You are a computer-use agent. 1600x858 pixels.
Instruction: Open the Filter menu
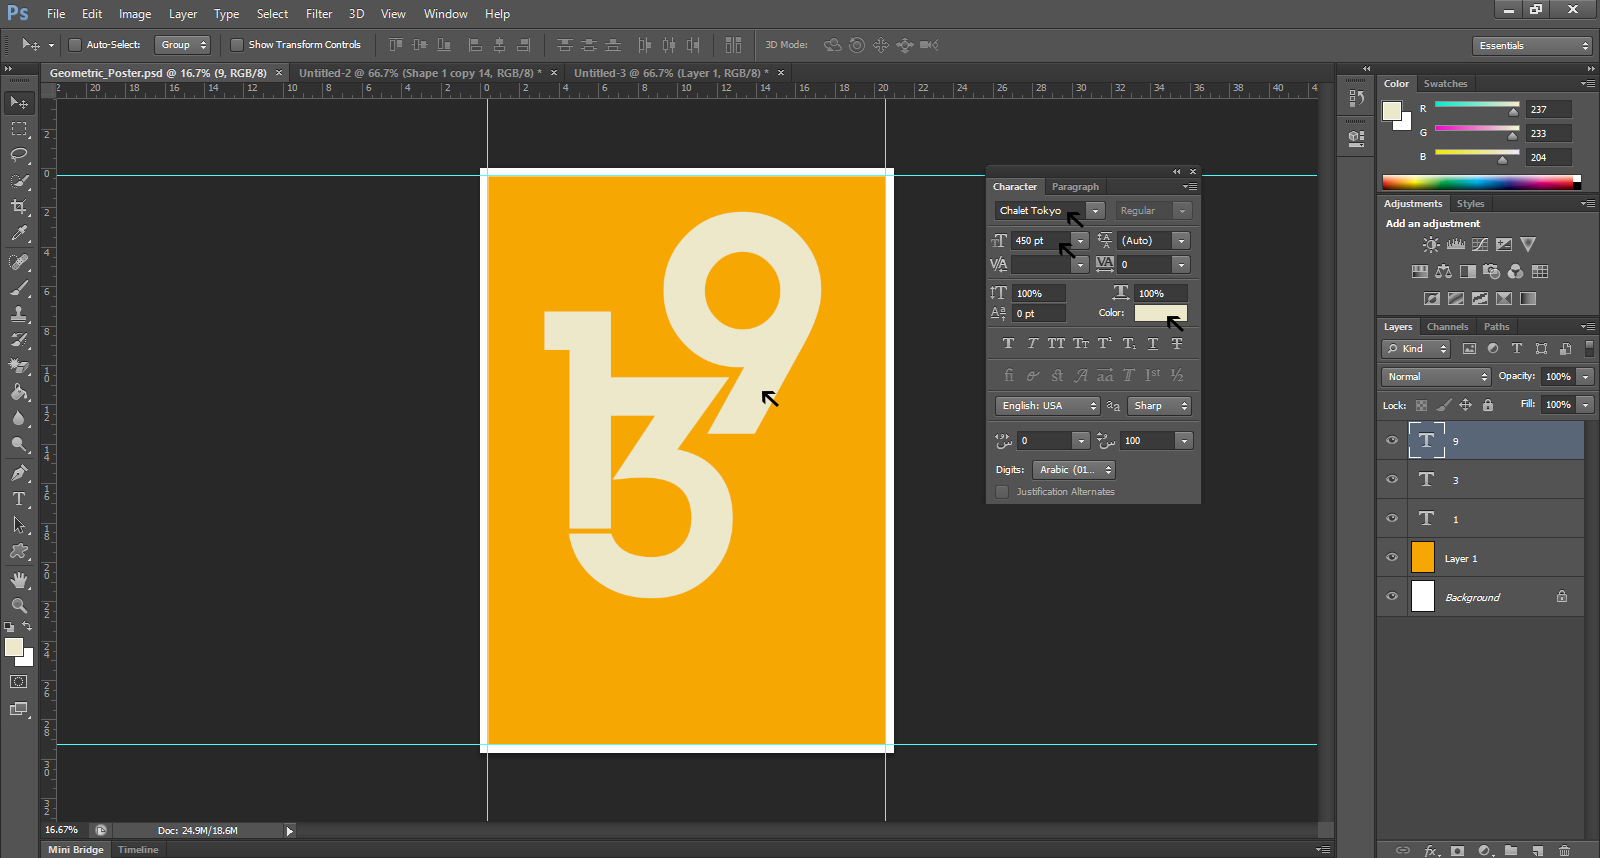click(319, 14)
